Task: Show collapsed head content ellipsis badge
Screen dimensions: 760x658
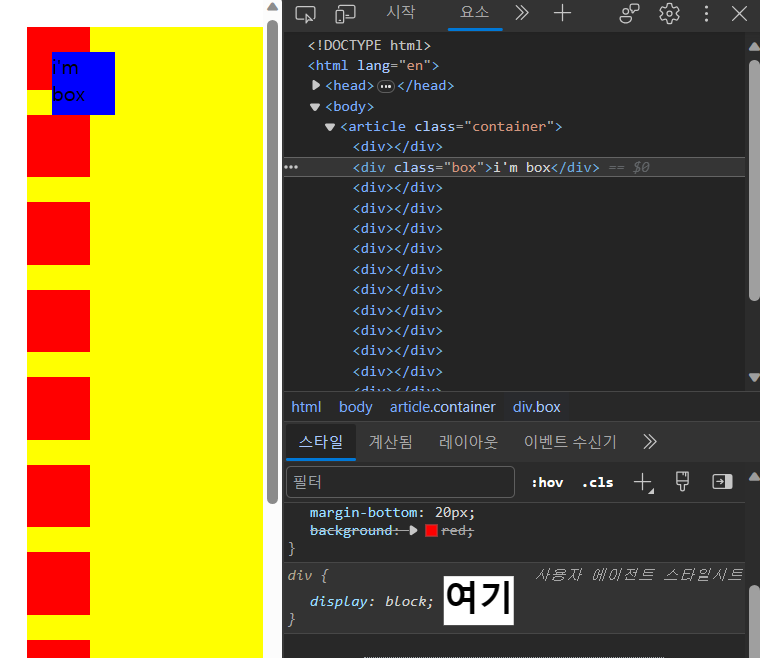Action: [386, 86]
